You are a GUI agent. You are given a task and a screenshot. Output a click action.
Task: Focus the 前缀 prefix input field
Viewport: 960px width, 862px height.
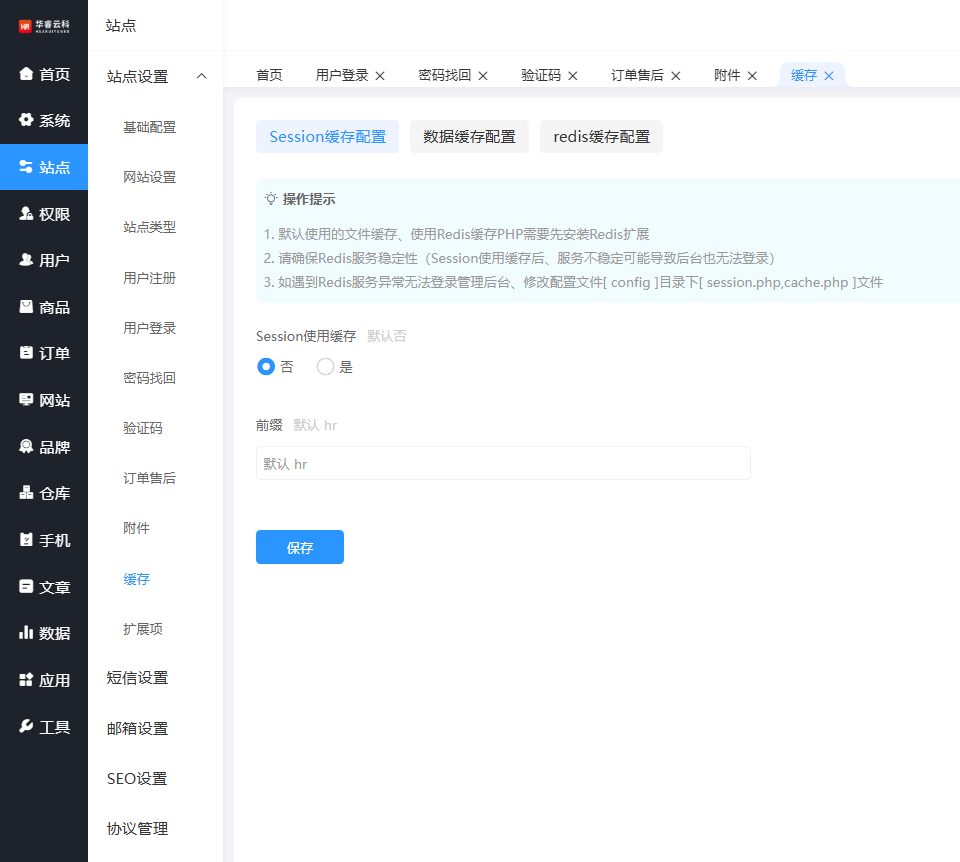point(503,463)
